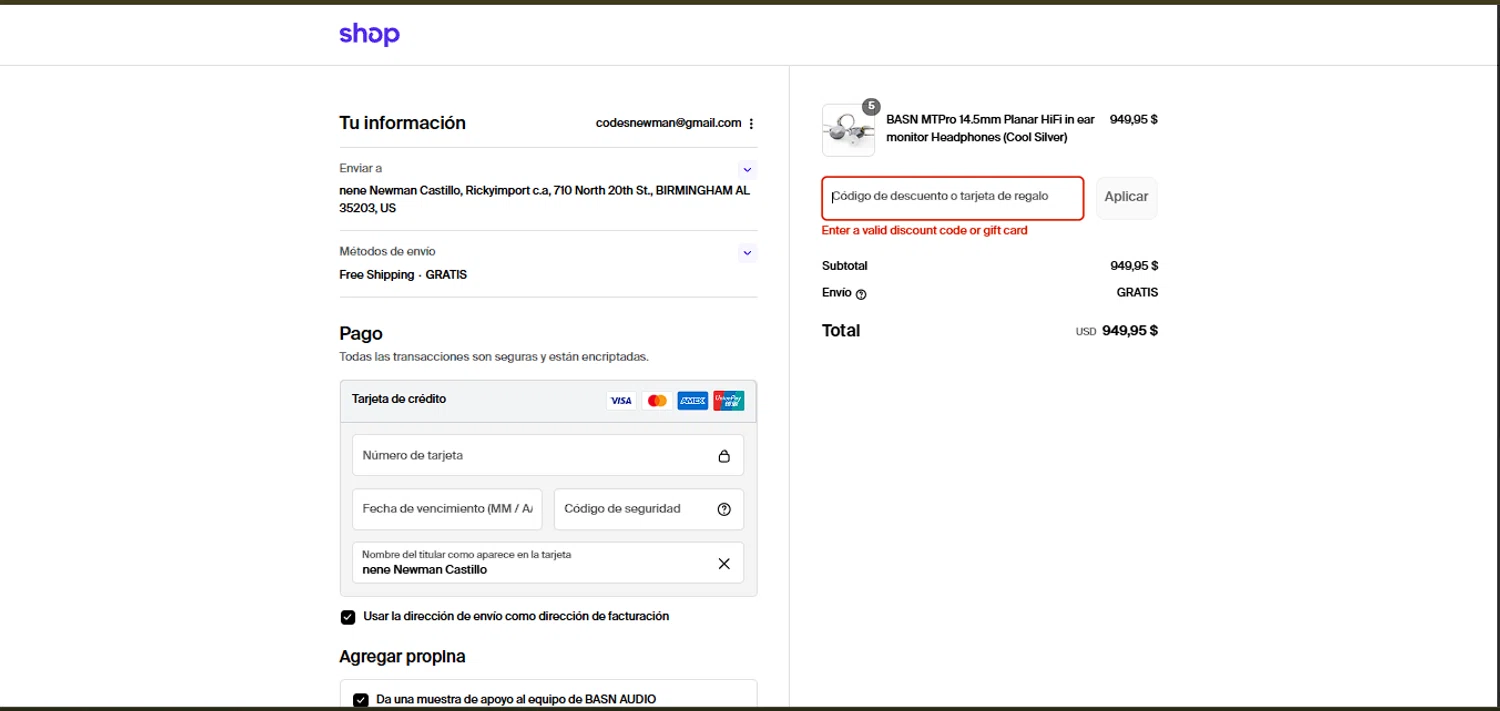Expand the Enviar a address chevron

[x=747, y=169]
